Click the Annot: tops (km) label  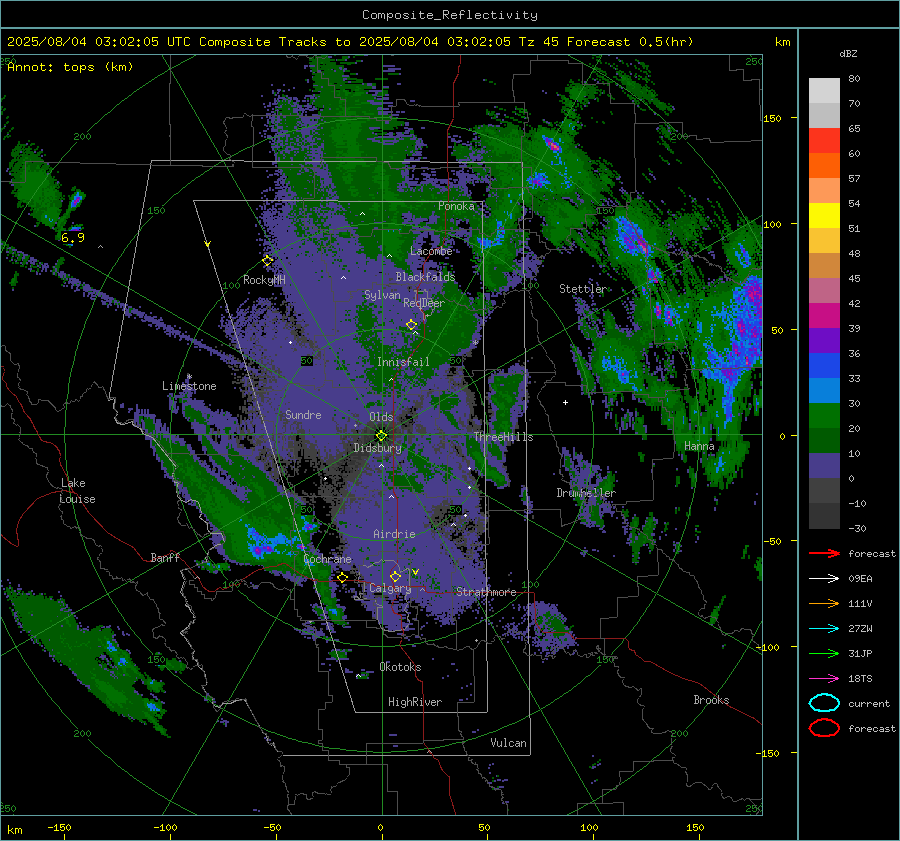pyautogui.click(x=70, y=67)
